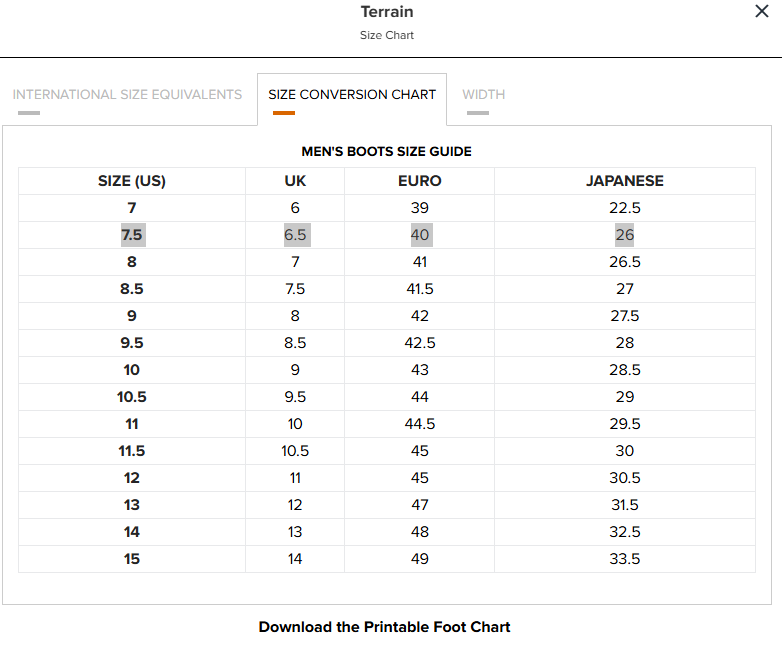Switch to International Size Equivalents tab
Viewport: 782px width, 664px height.
coord(127,95)
